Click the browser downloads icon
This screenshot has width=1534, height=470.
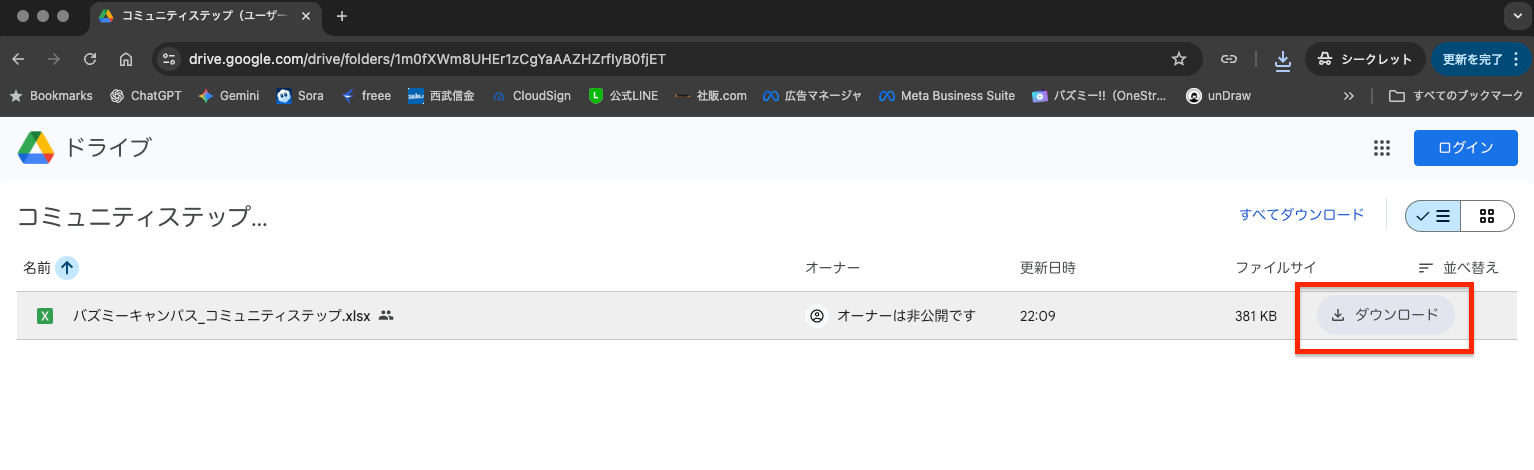tap(1282, 59)
